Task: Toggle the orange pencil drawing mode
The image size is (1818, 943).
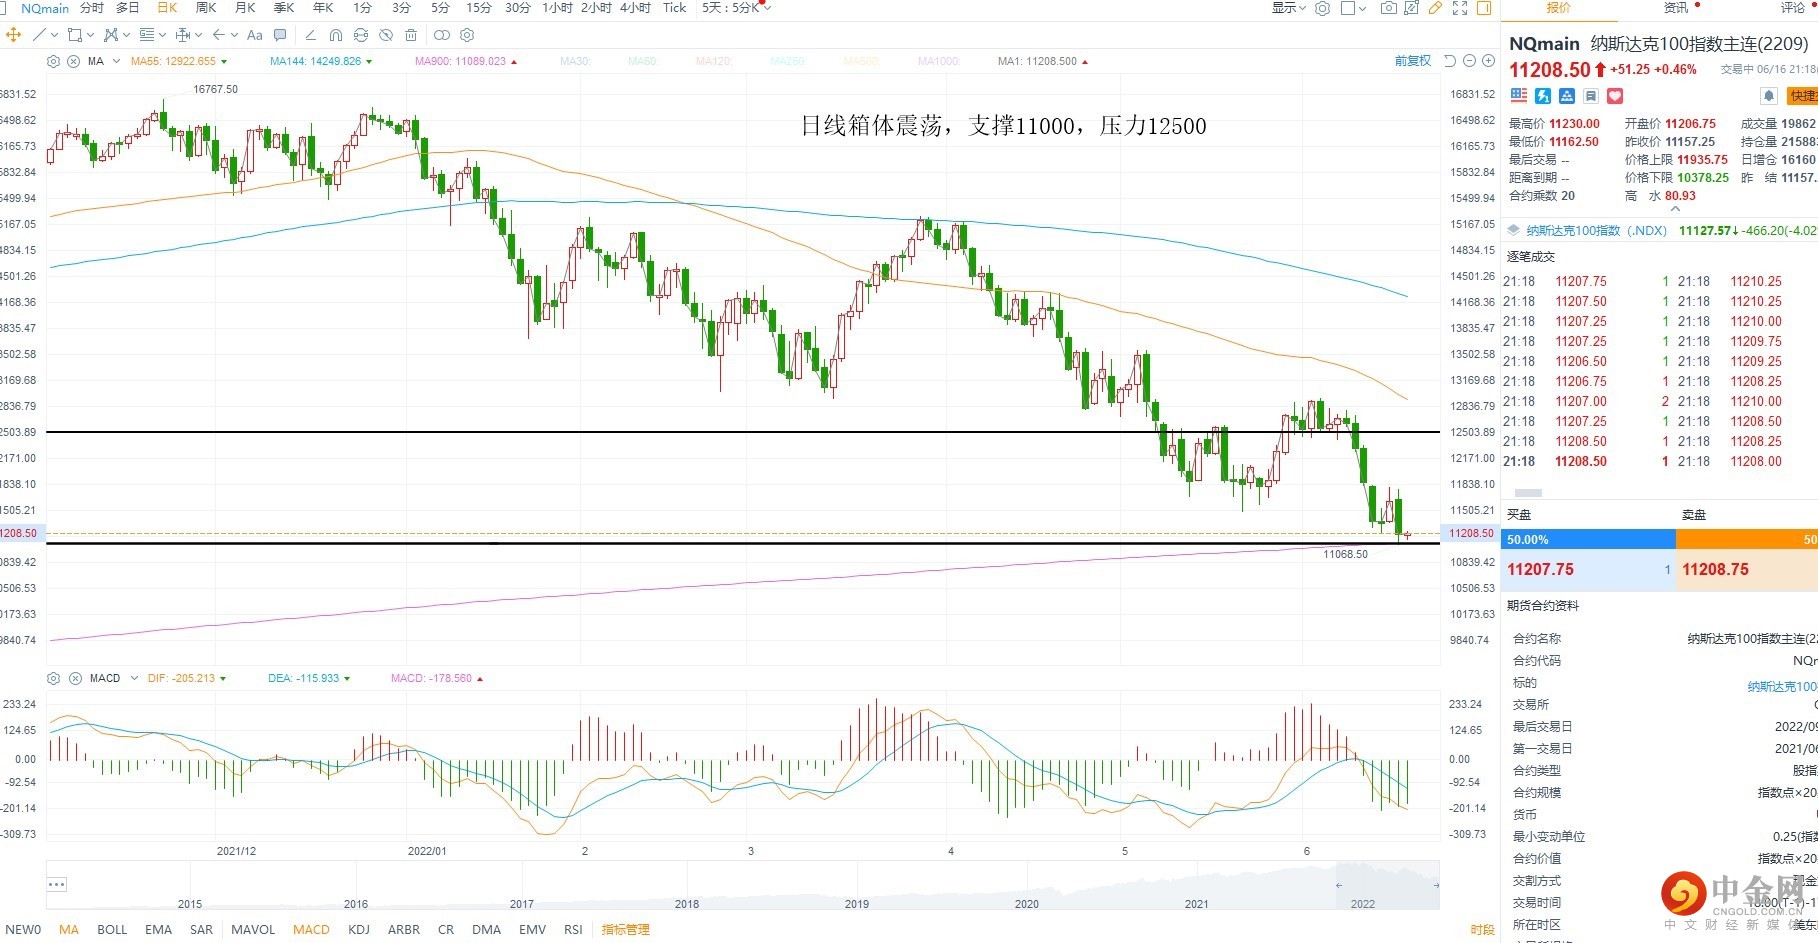Action: pos(1435,8)
